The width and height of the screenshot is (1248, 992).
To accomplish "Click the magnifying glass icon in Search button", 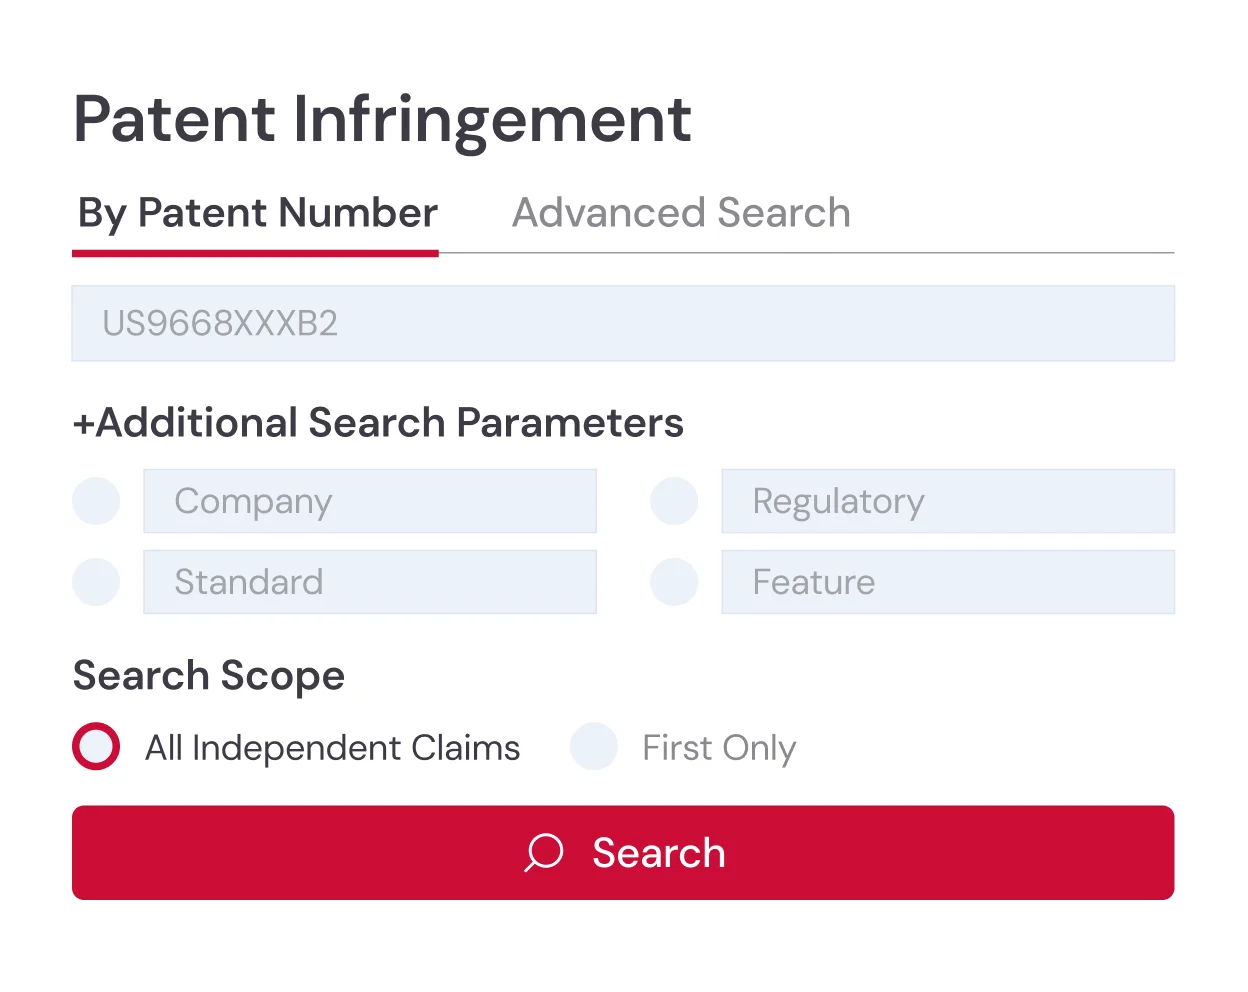I will [x=542, y=854].
